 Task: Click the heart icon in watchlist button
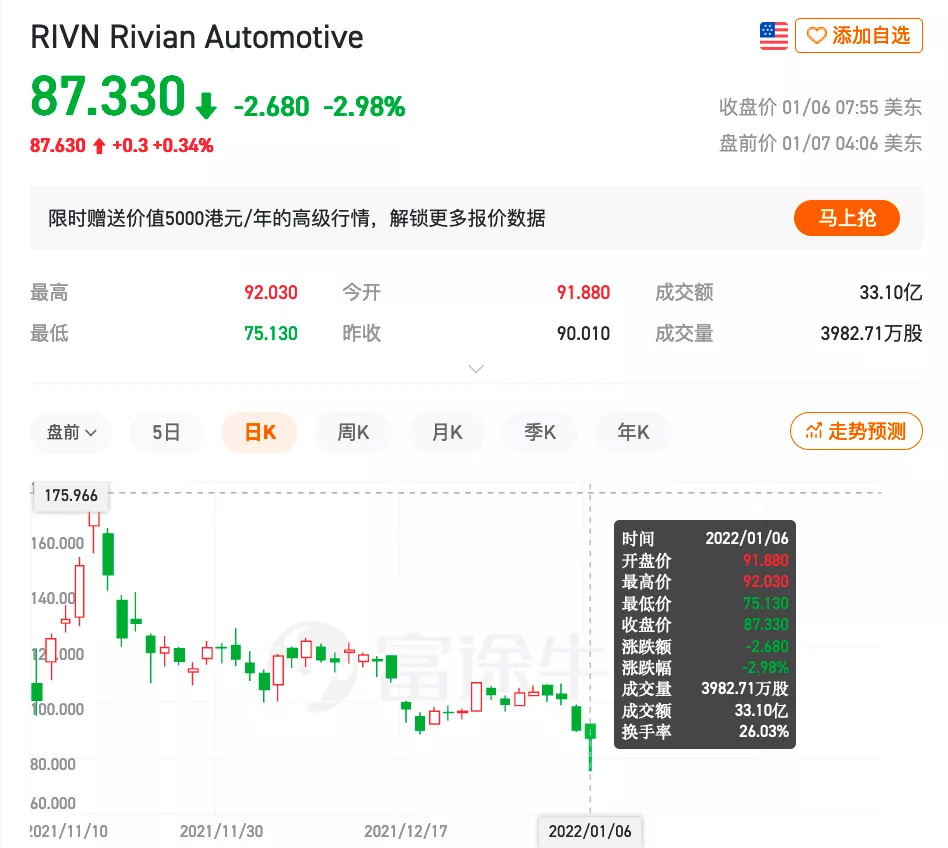pos(816,36)
